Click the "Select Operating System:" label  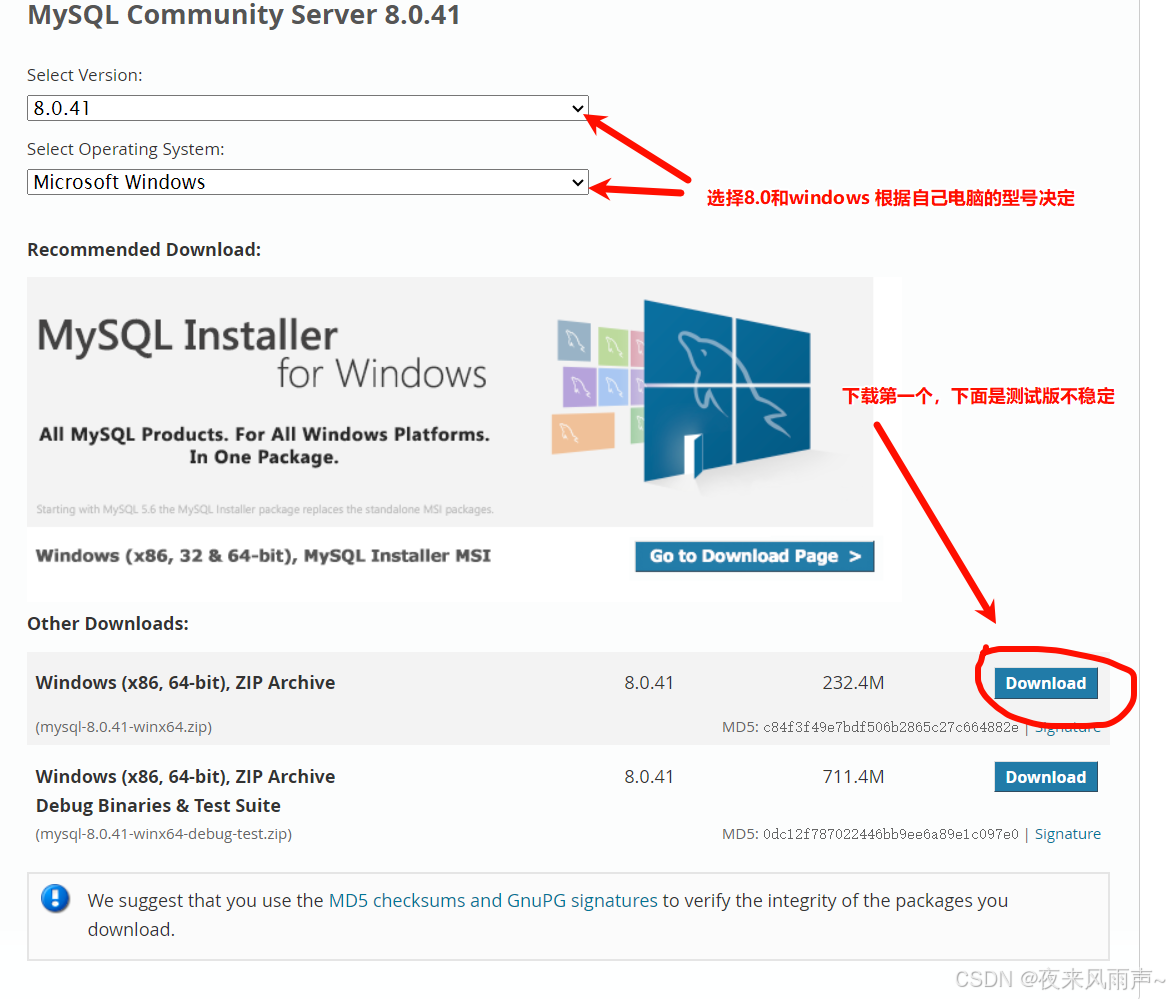(x=125, y=149)
